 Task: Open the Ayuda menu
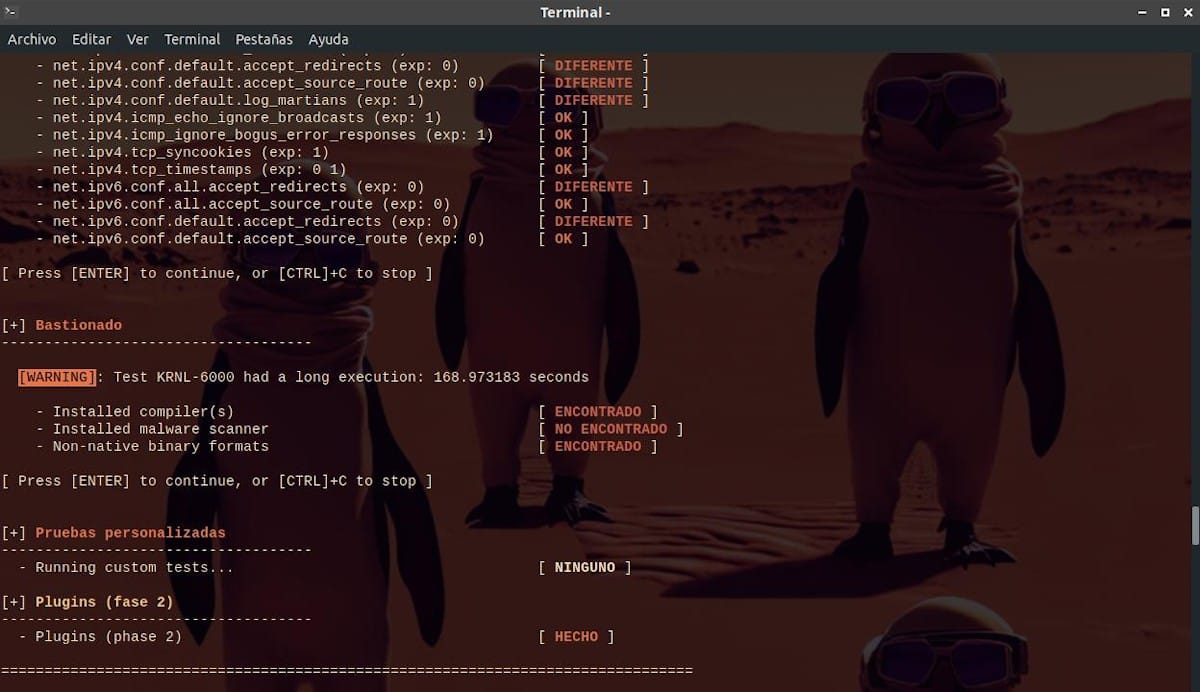point(328,39)
